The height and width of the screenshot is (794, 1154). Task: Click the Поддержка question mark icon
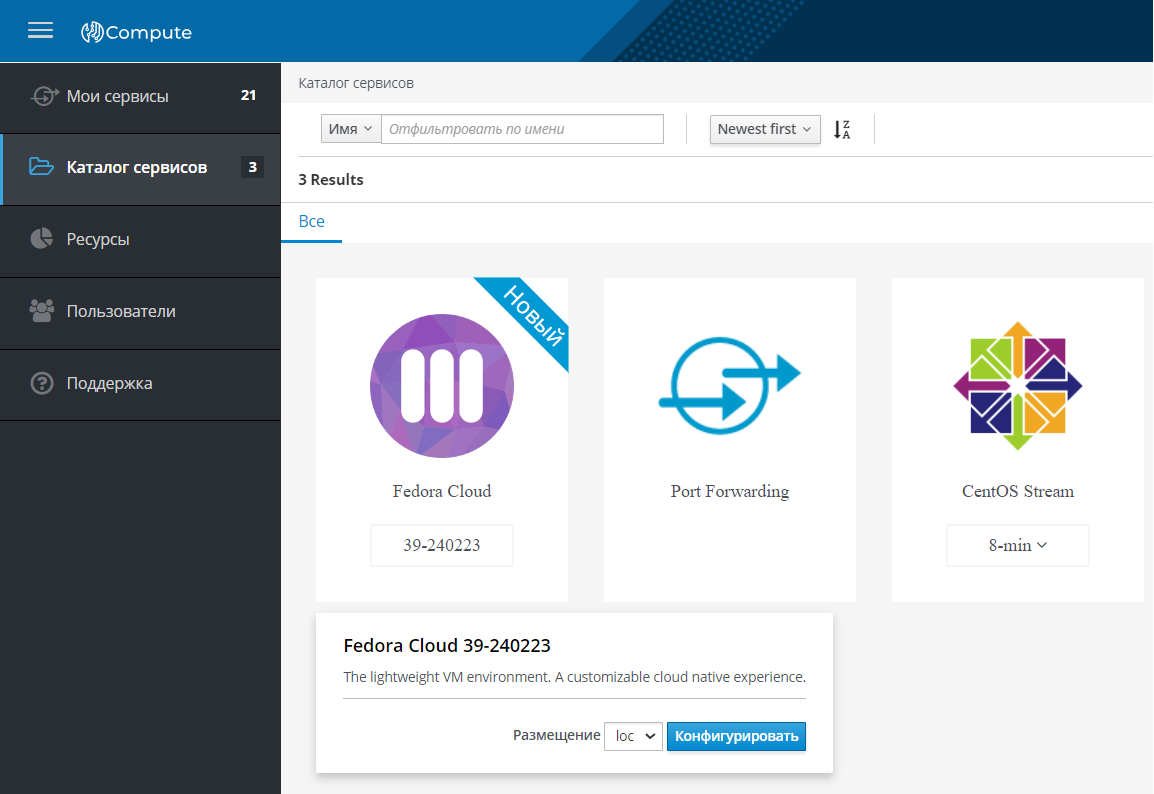coord(41,383)
